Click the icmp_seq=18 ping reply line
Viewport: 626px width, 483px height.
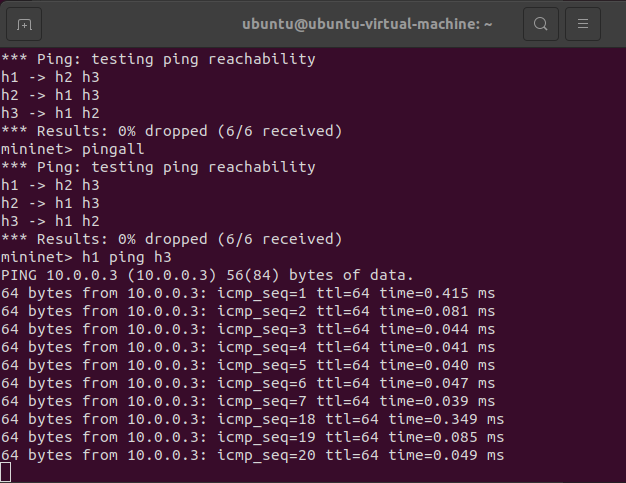pyautogui.click(x=253, y=419)
